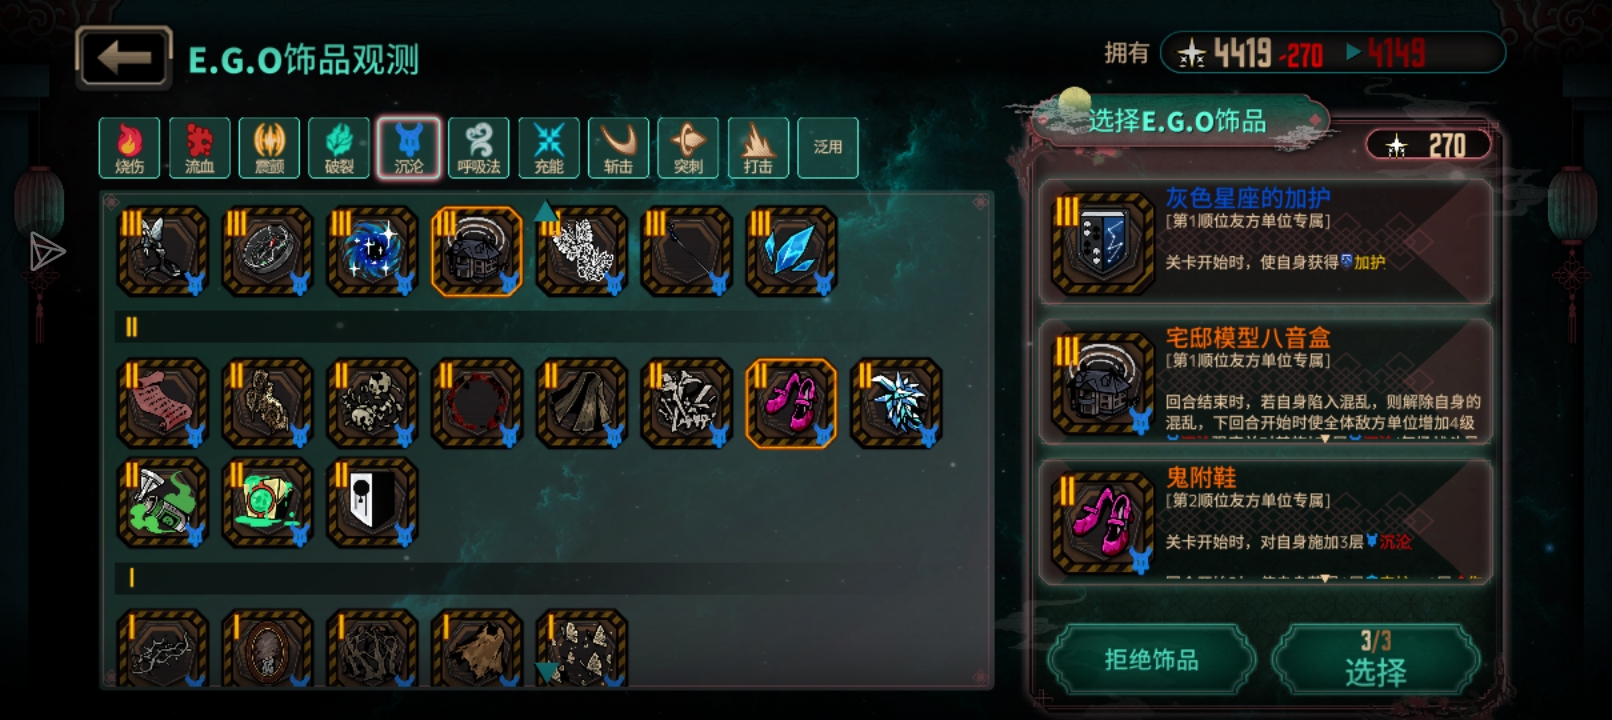Open the 沉沦 sinking filter tab
This screenshot has width=1612, height=720.
coord(408,148)
